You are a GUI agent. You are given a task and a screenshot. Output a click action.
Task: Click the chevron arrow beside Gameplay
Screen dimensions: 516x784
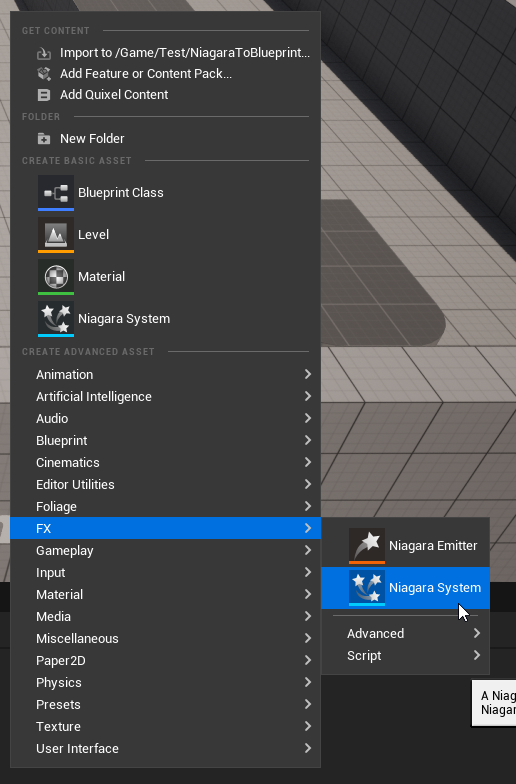tap(308, 550)
